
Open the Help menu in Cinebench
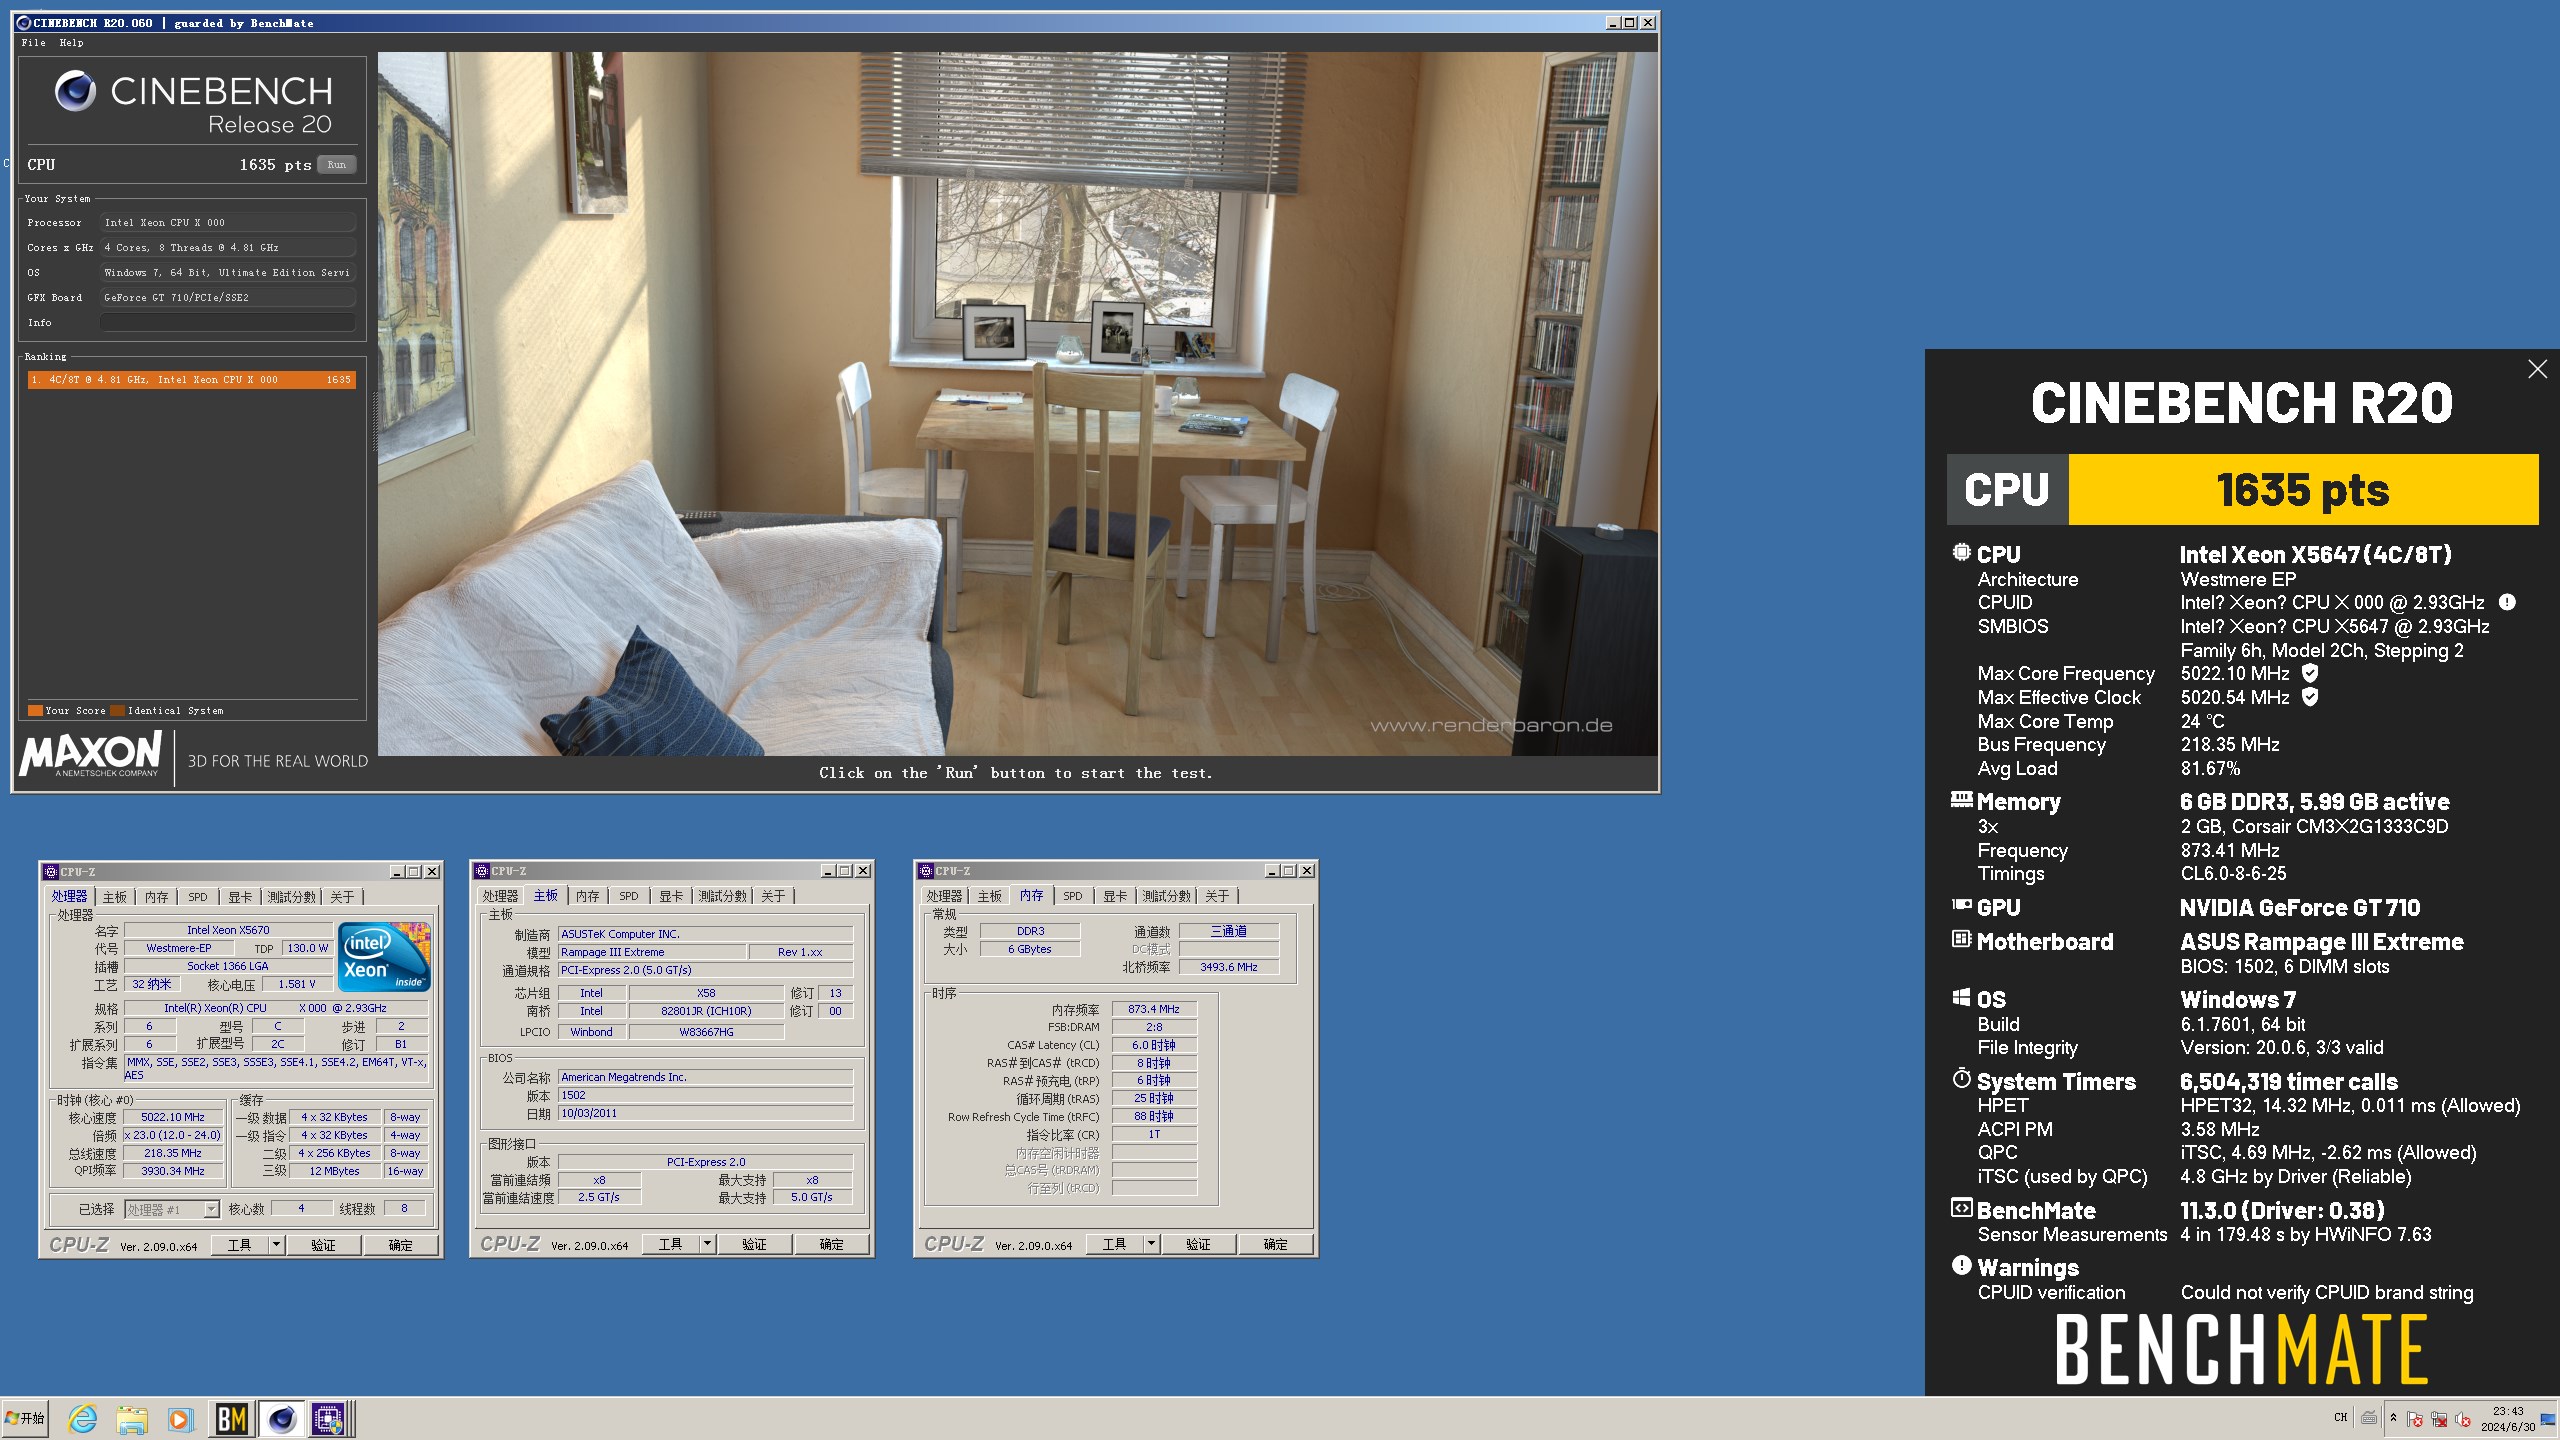click(x=71, y=43)
